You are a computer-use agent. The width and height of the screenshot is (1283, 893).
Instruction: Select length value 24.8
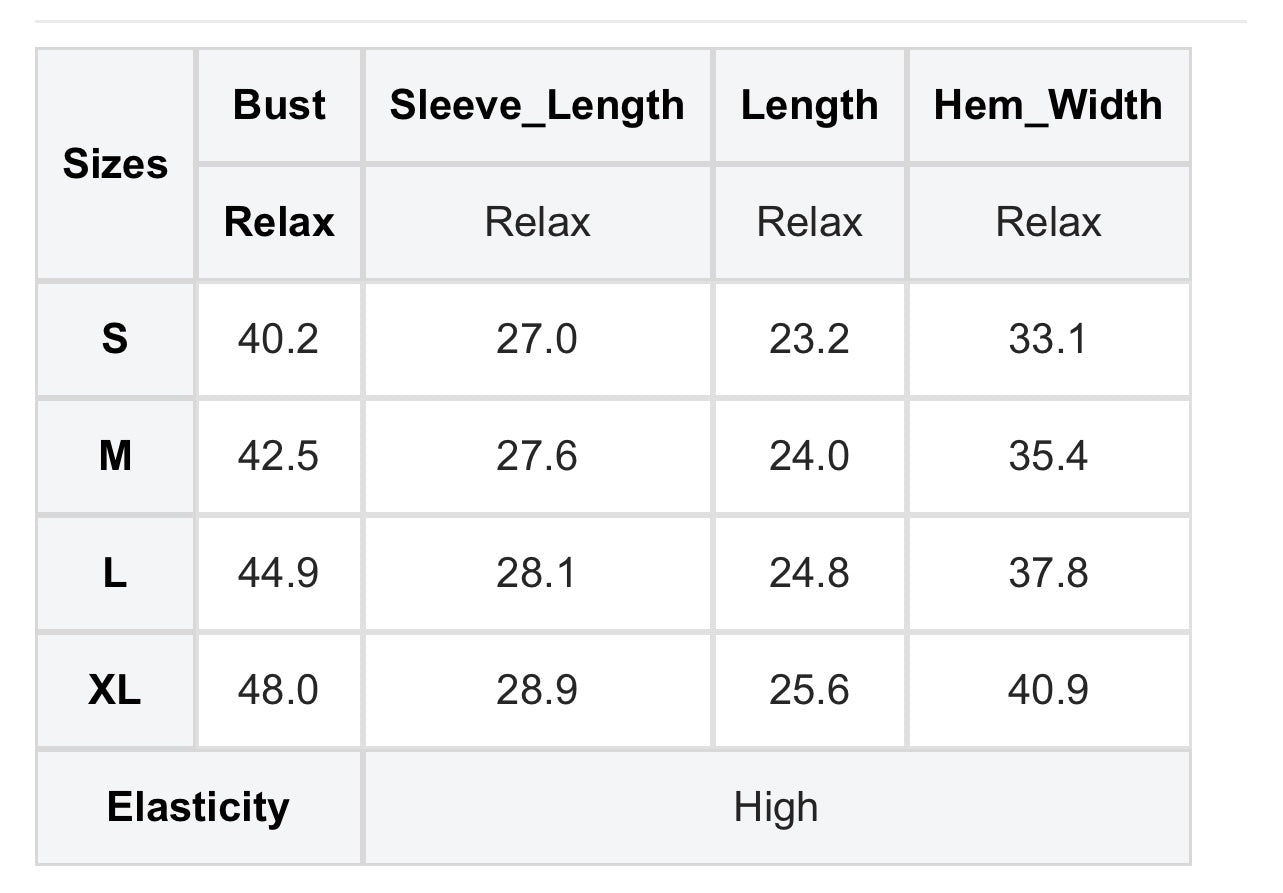point(809,574)
